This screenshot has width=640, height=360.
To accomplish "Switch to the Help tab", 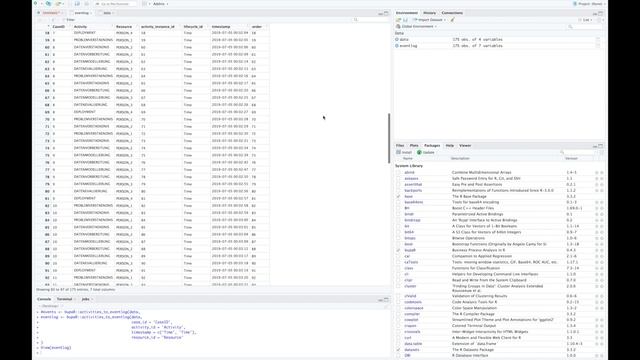I will (449, 145).
